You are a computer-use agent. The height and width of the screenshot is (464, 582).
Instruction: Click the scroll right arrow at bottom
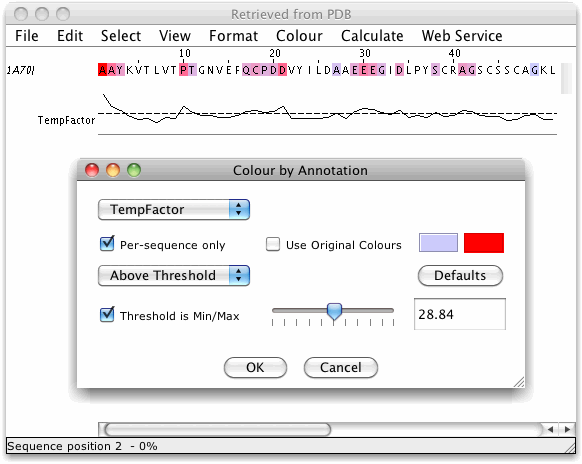[567, 429]
